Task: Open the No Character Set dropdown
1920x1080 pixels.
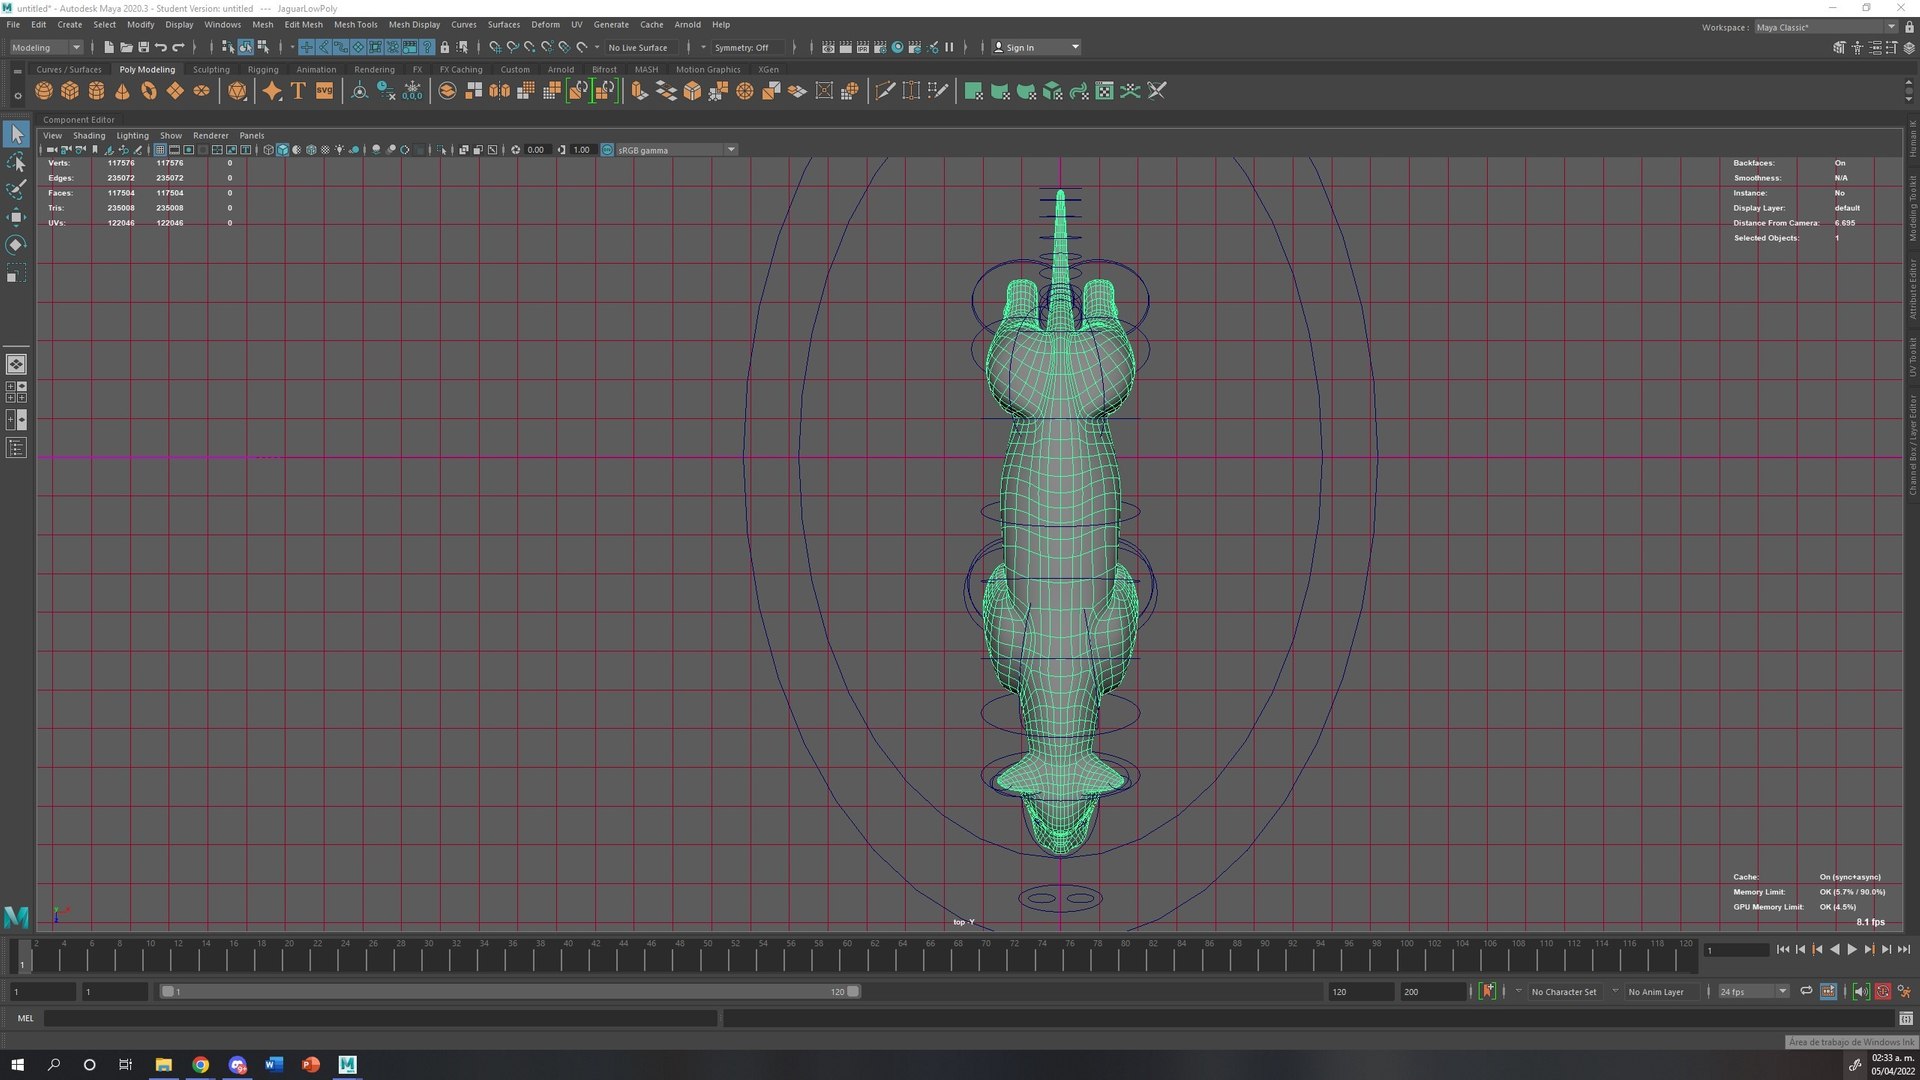Action: coord(1563,991)
